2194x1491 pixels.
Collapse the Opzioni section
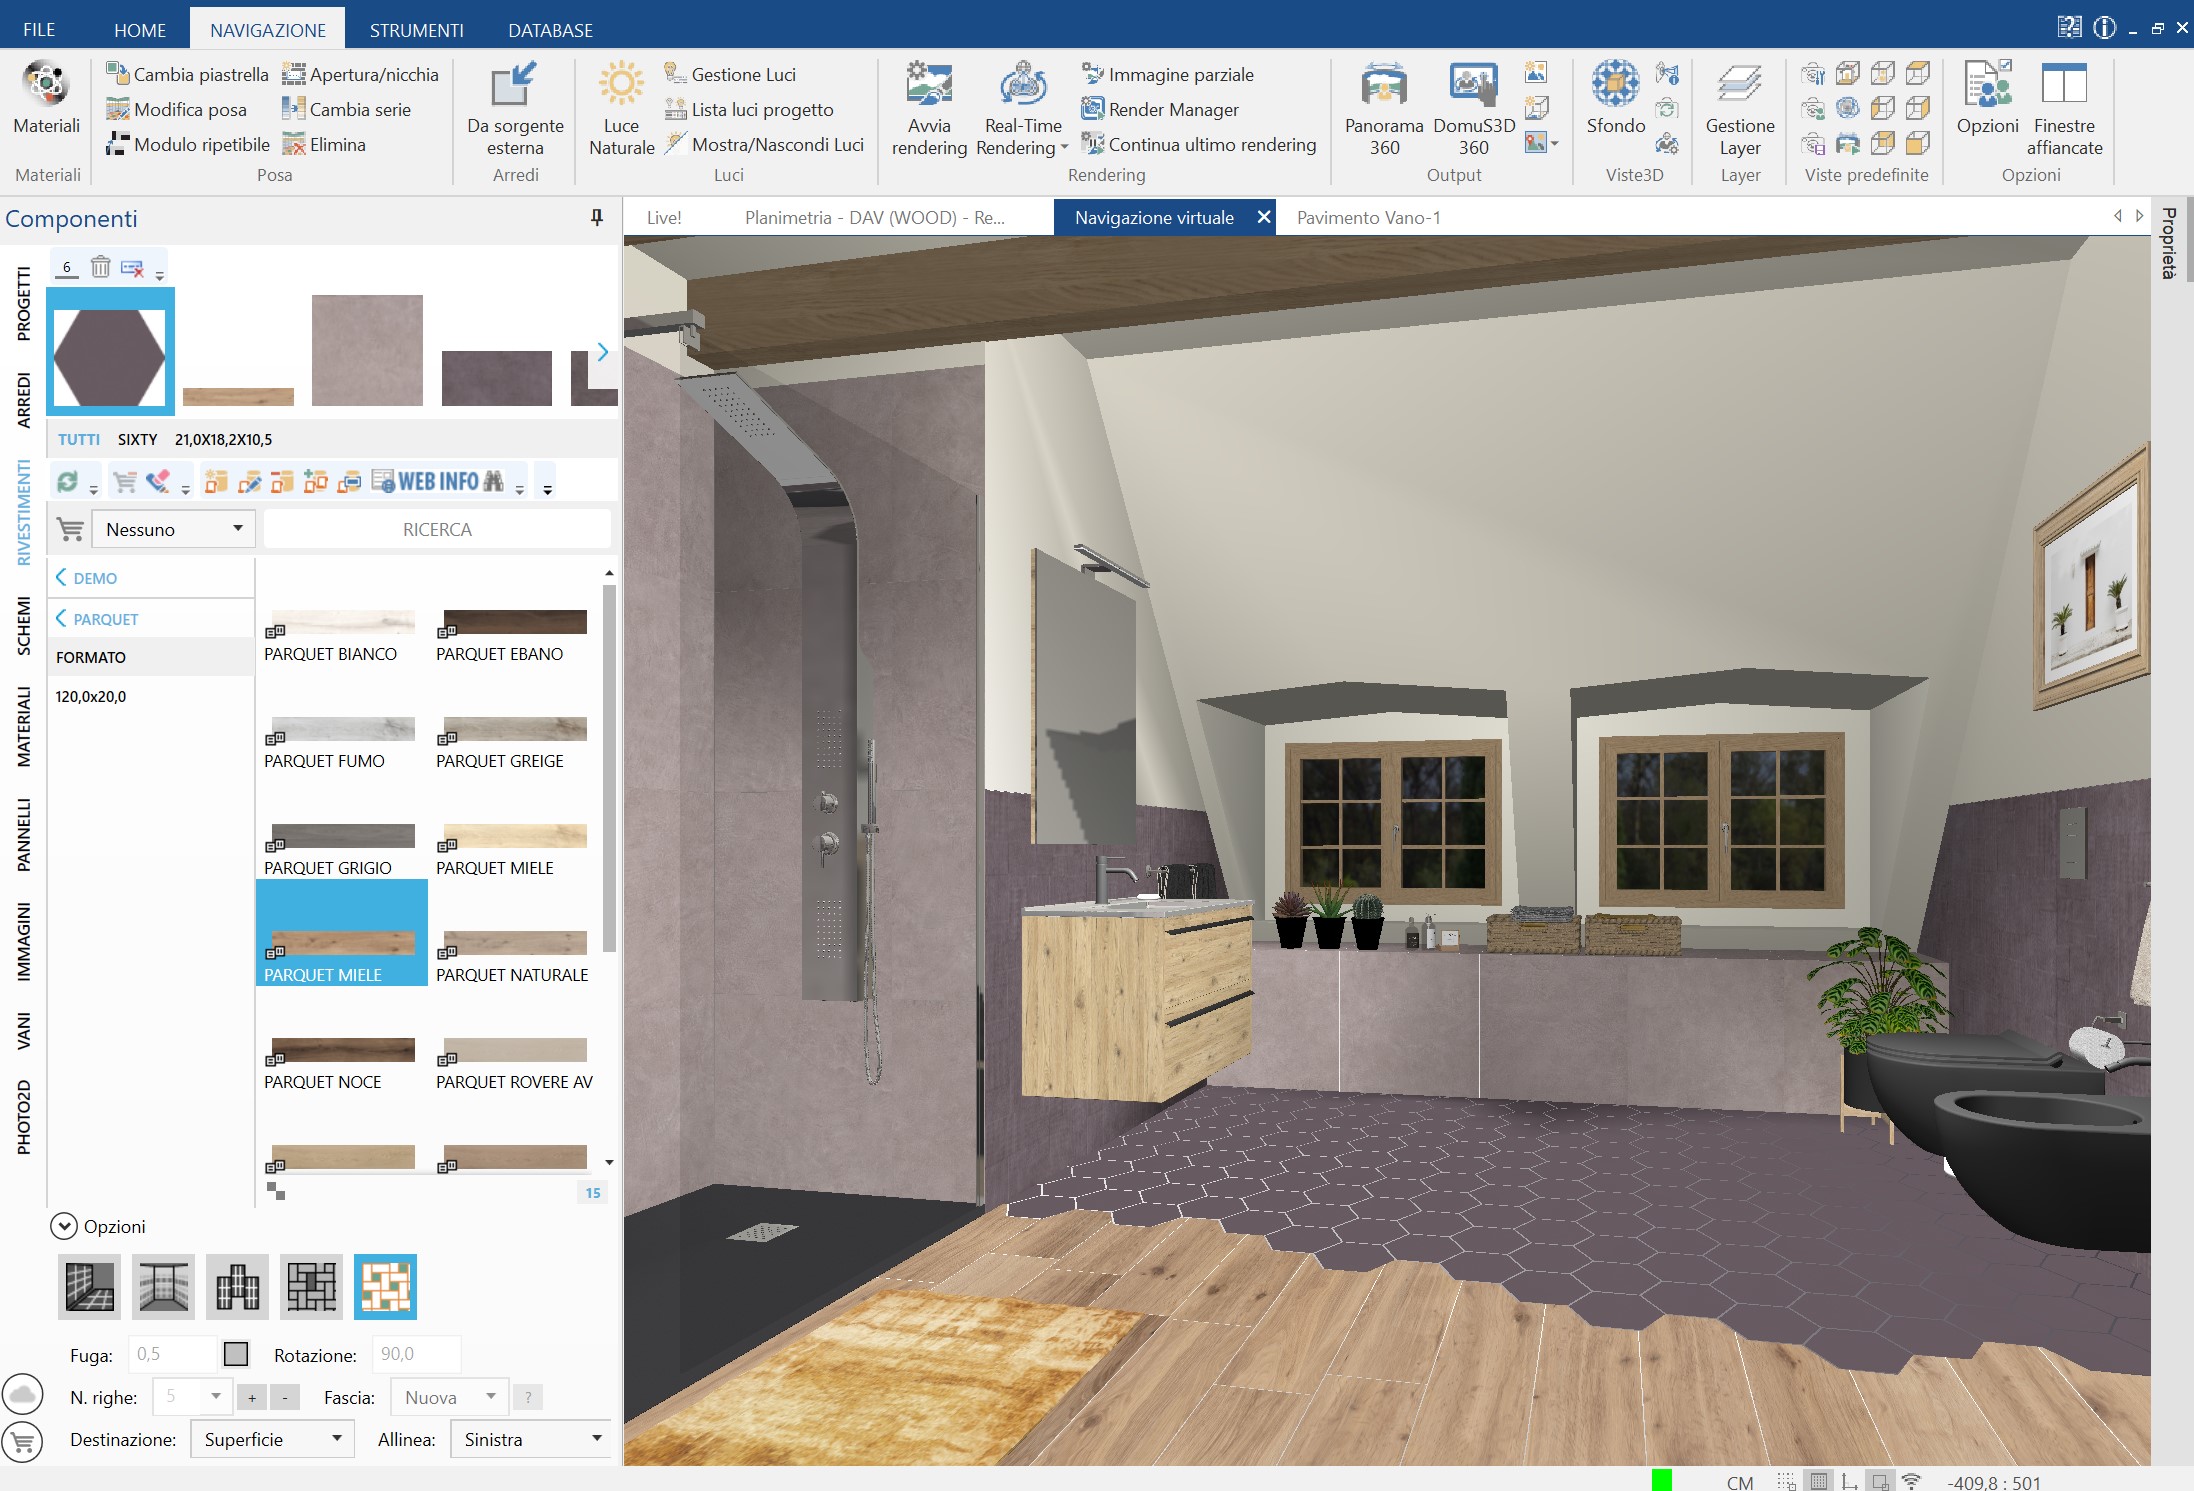click(64, 1226)
